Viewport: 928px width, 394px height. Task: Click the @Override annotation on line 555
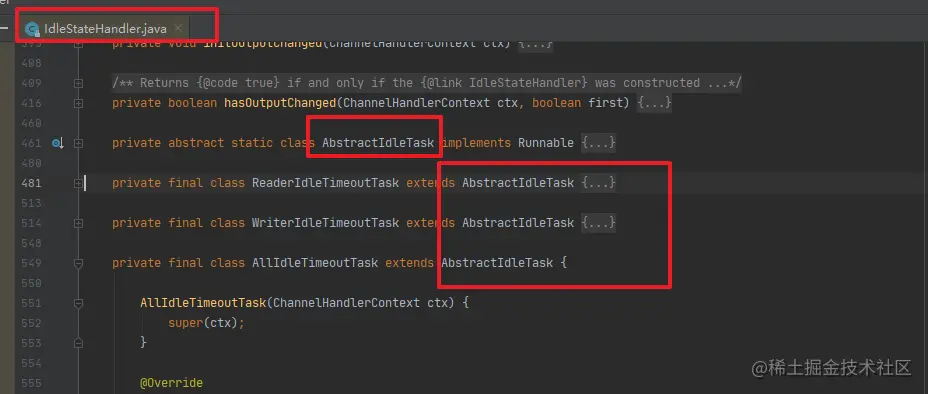point(172,383)
